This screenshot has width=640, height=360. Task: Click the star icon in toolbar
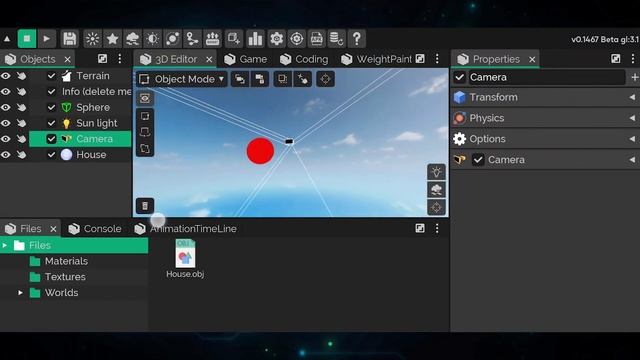(112, 39)
